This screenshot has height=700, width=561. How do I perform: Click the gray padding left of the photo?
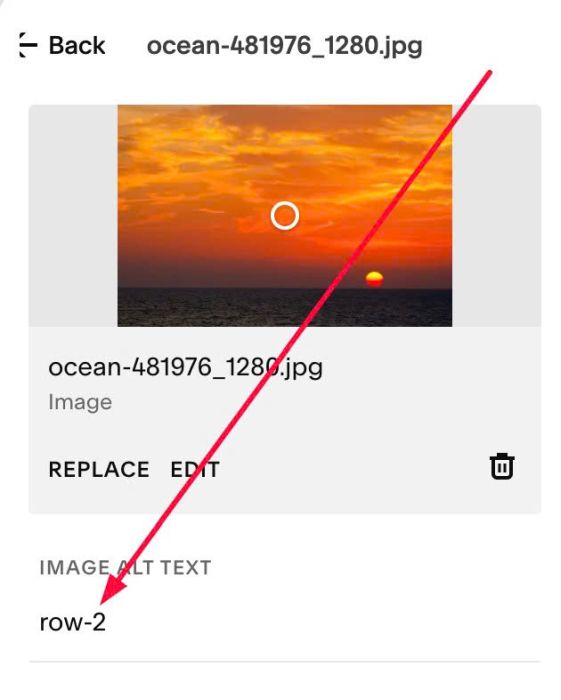[73, 216]
